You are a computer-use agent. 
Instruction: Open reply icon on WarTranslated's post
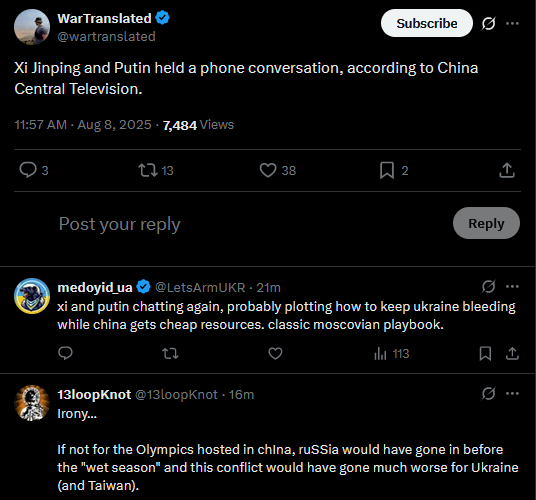pos(28,170)
